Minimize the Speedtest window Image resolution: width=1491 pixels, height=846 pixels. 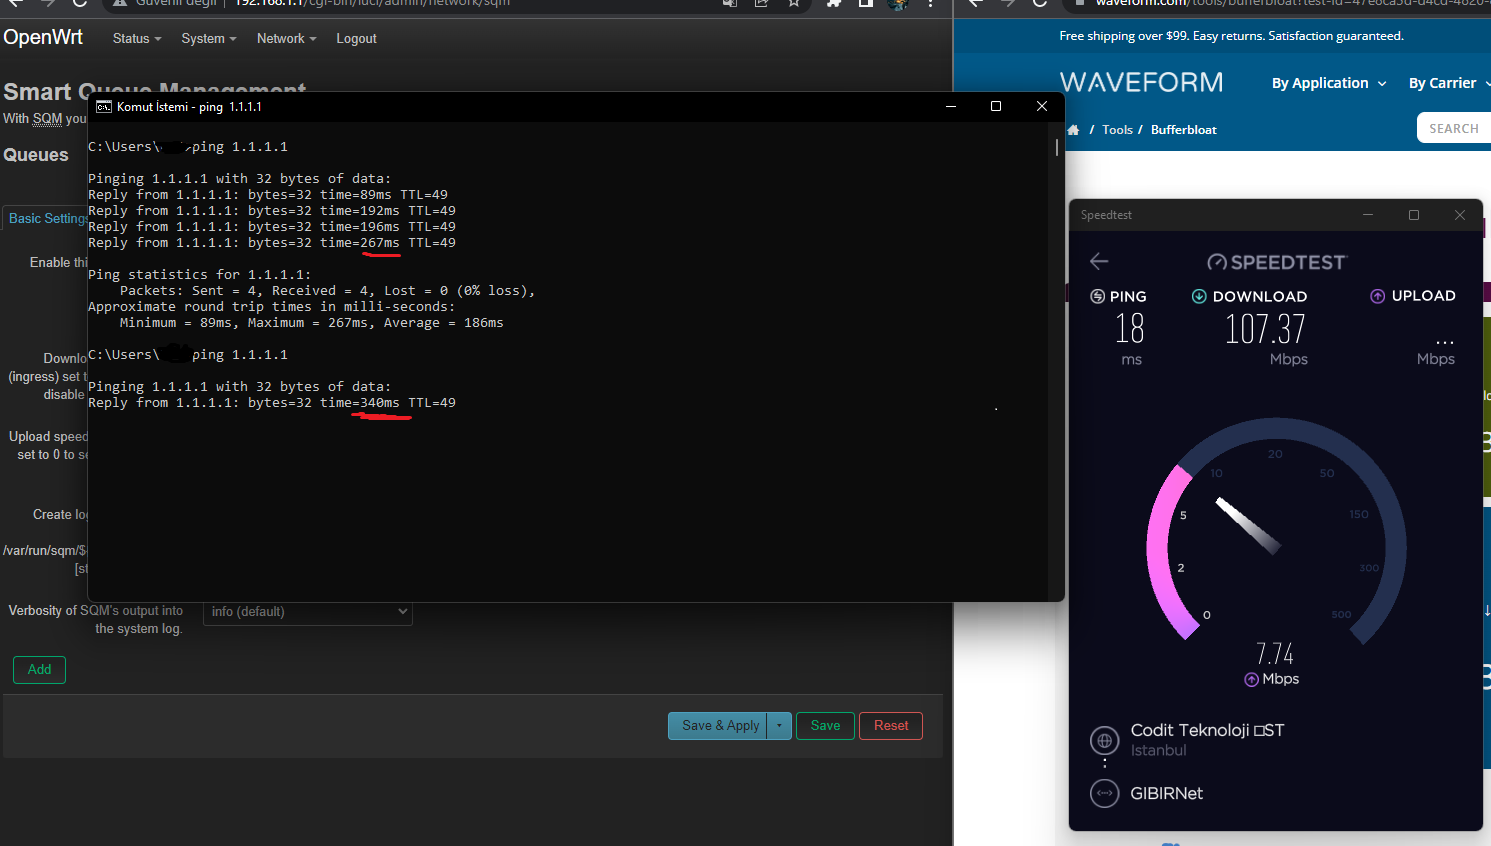[1368, 215]
